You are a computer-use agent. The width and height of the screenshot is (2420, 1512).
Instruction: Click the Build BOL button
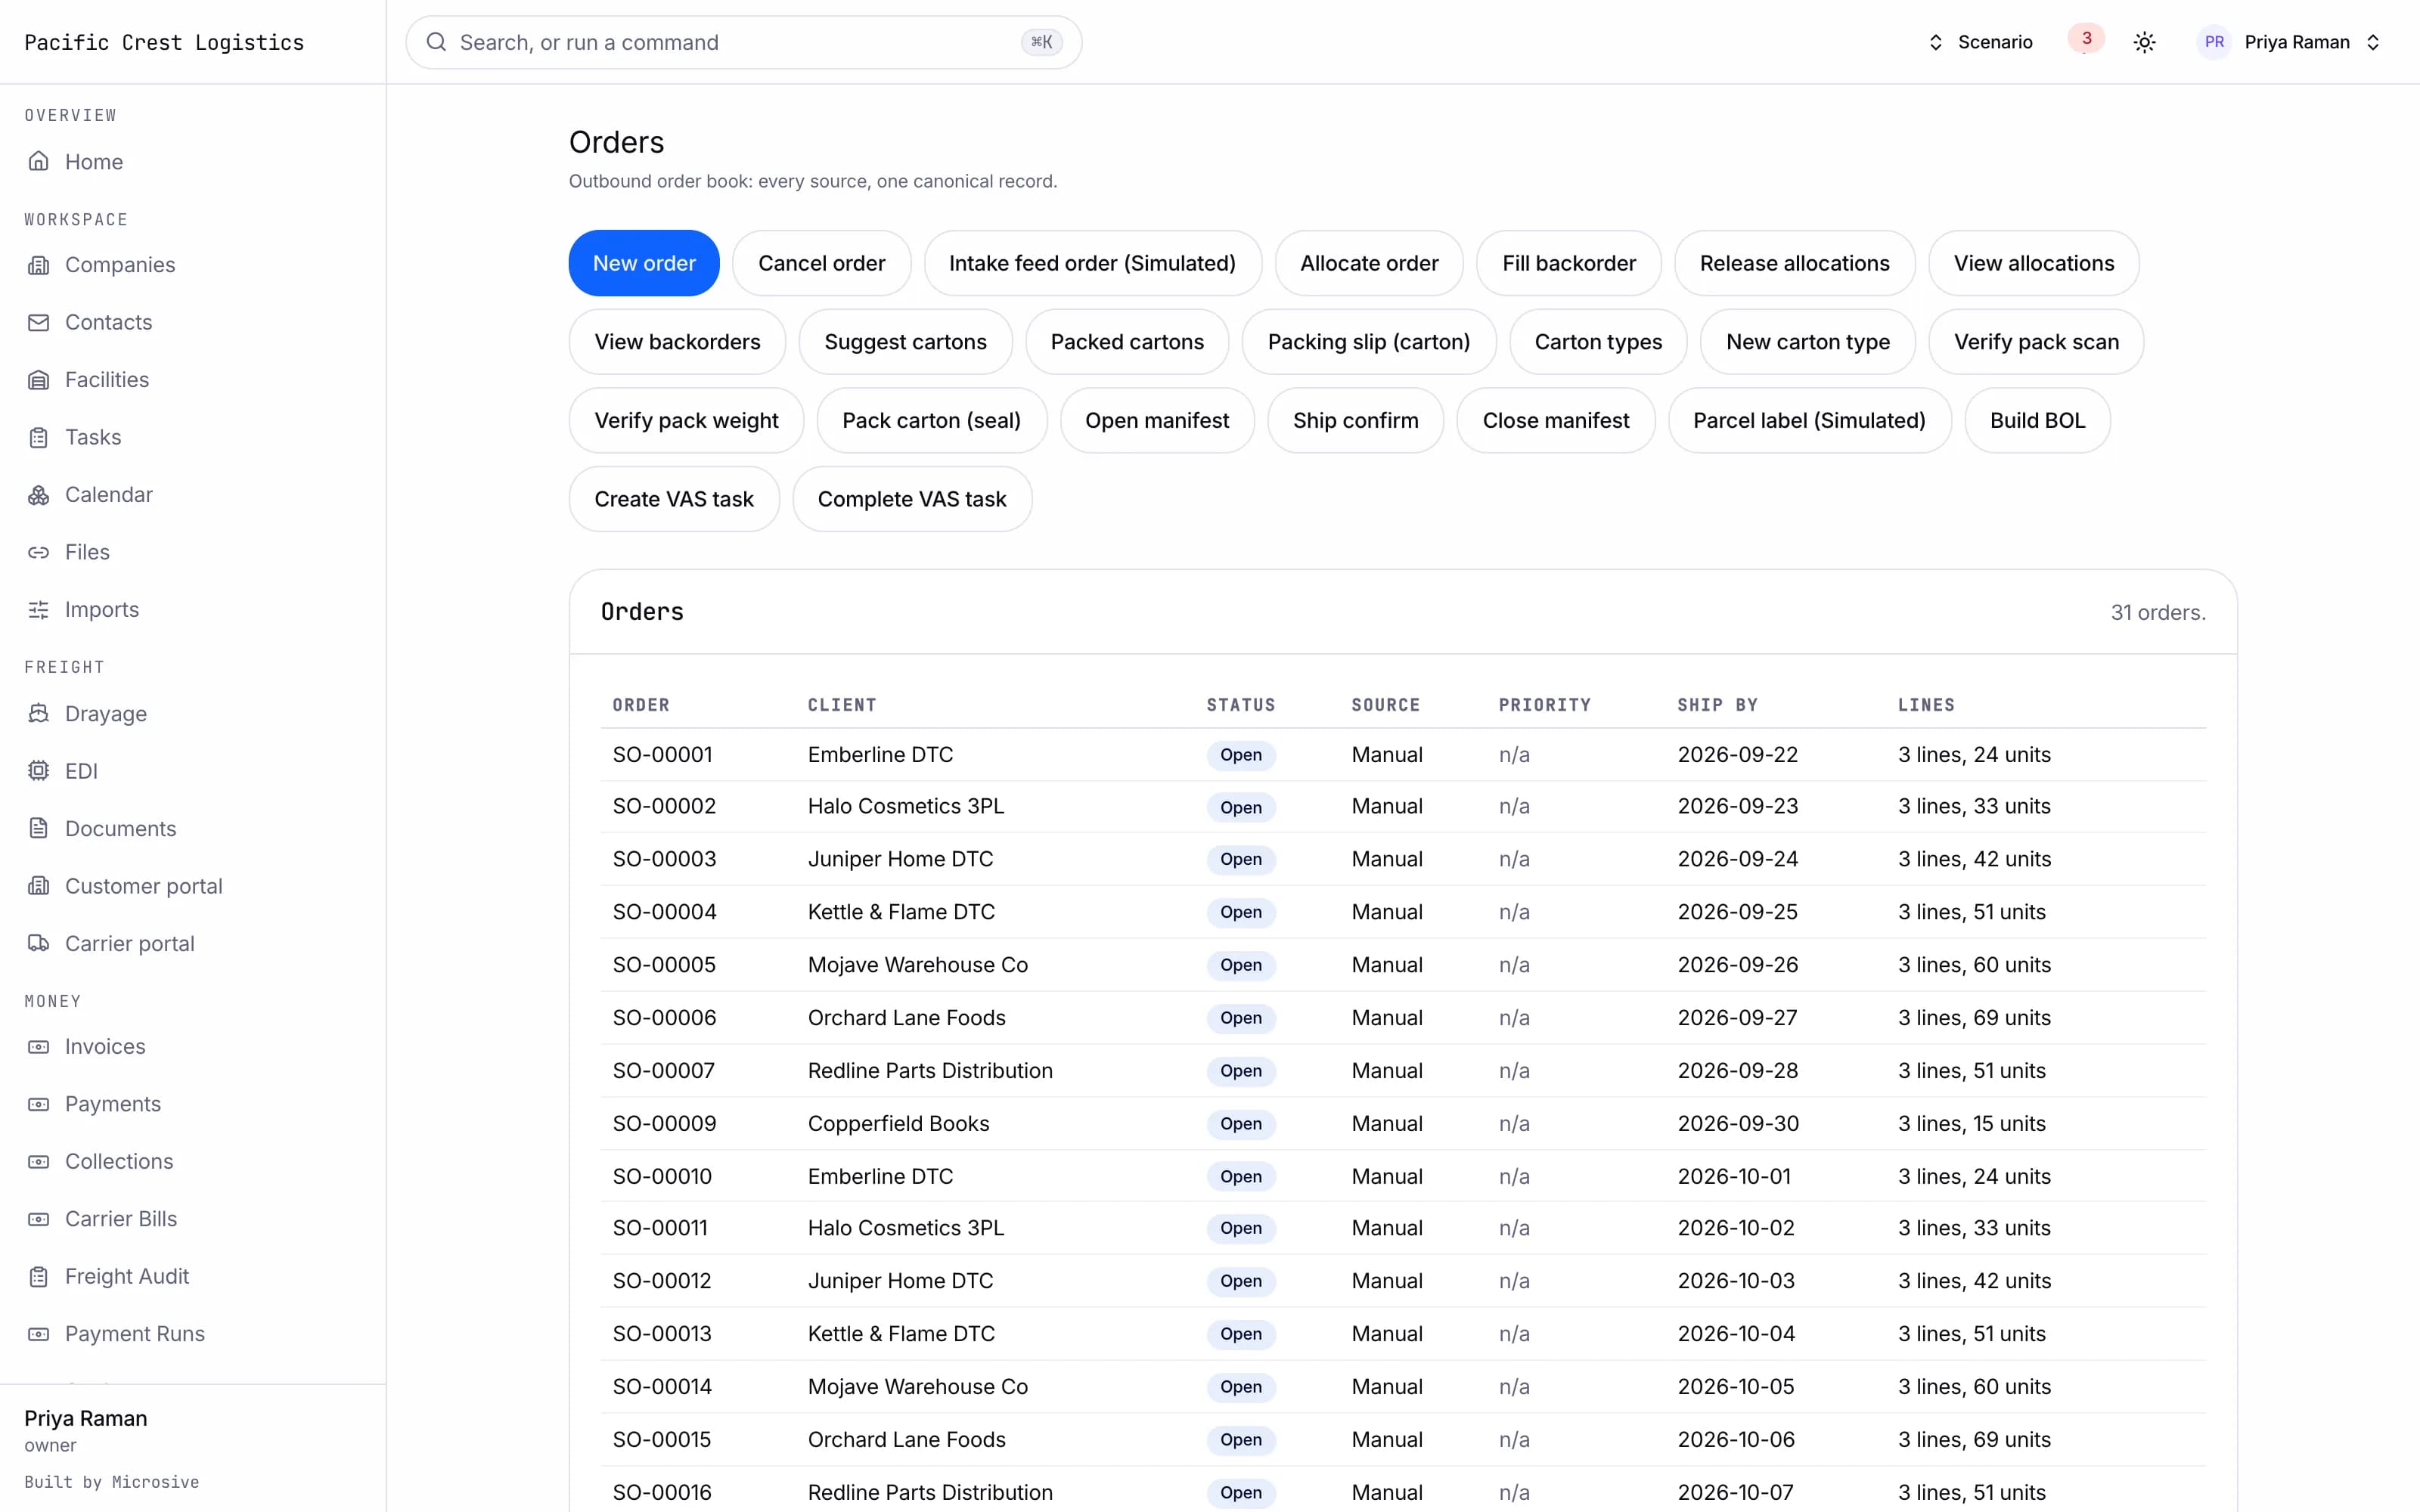pos(2037,421)
